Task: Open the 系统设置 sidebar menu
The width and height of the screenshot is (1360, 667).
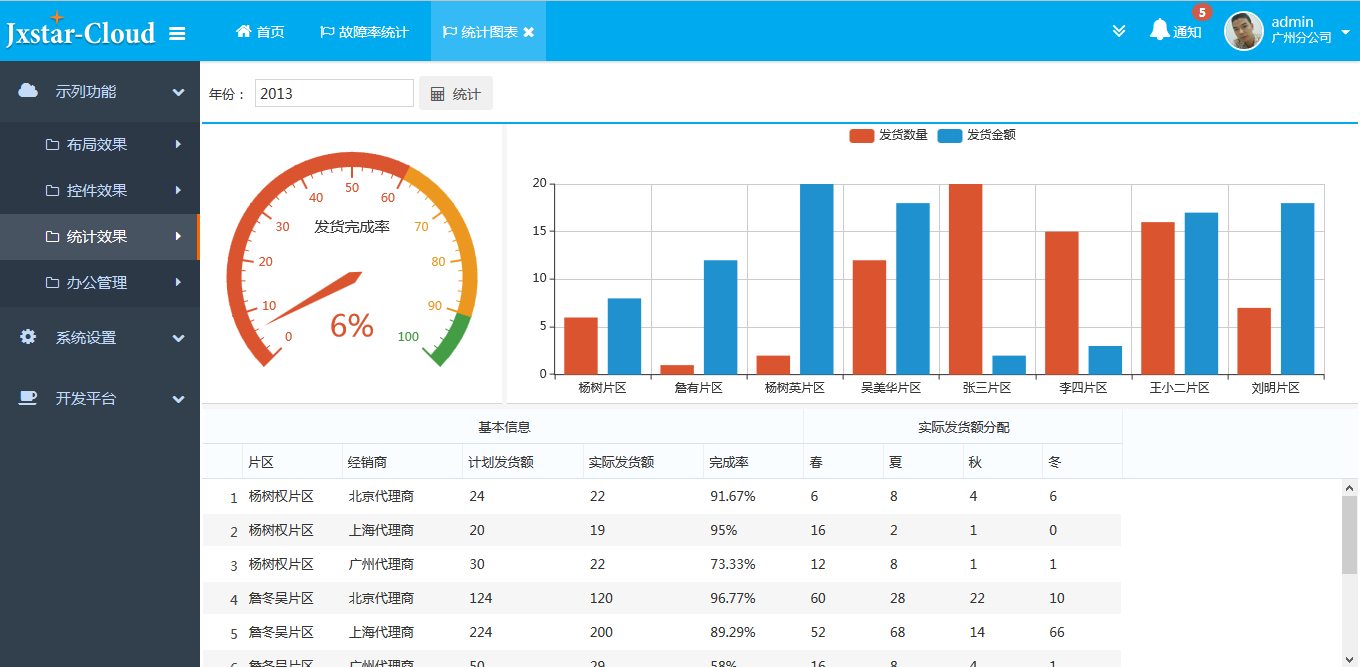Action: 100,338
